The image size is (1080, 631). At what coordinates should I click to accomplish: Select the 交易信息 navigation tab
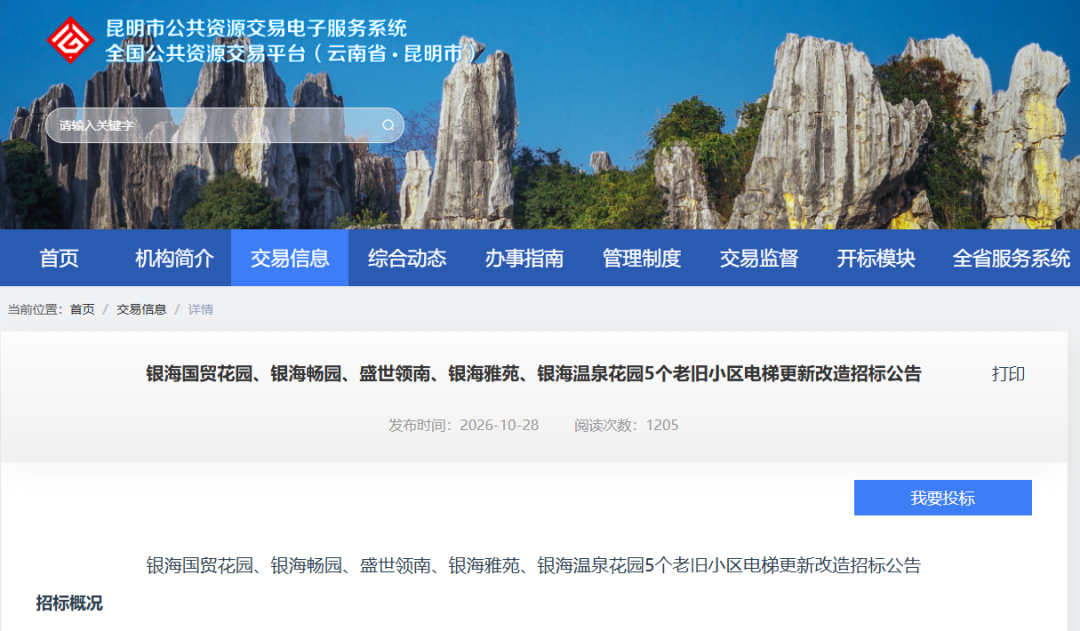[x=290, y=258]
